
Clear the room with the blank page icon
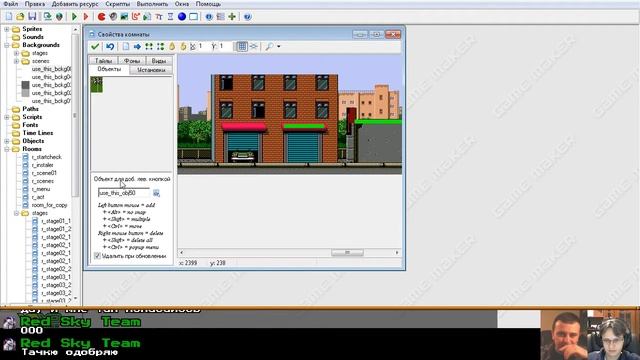tap(126, 47)
